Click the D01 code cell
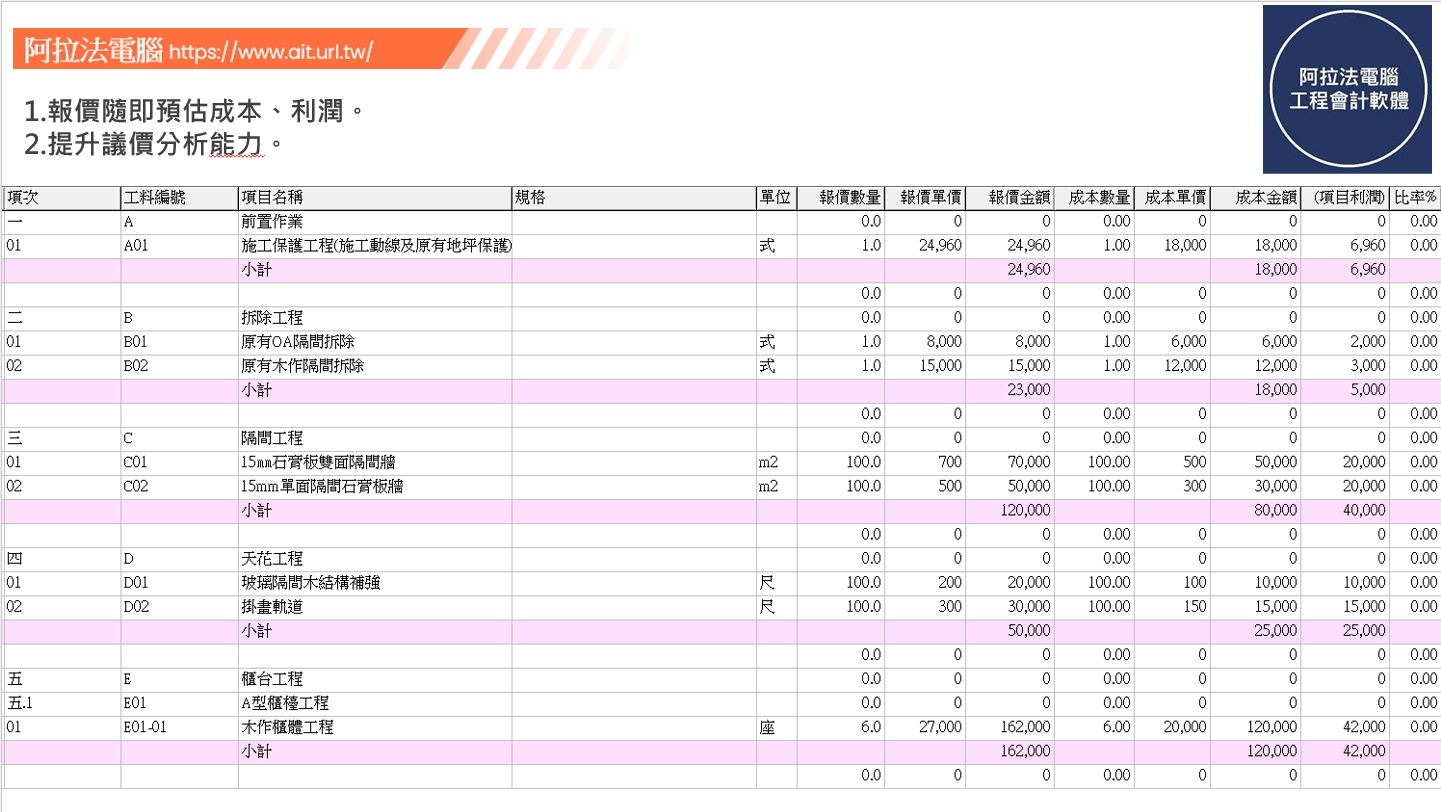The width and height of the screenshot is (1441, 812). (179, 582)
